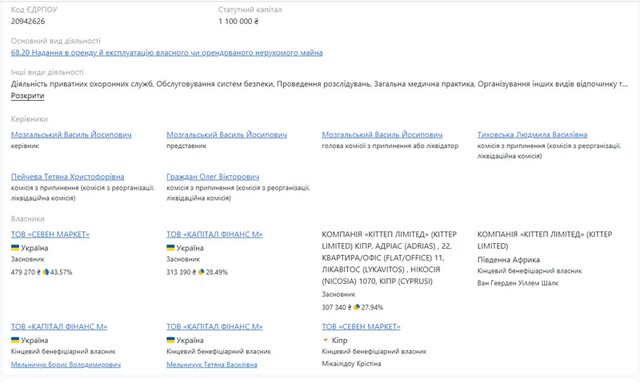Select the ЄДРПОУ code 20942626
This screenshot has width=640, height=383.
point(28,21)
